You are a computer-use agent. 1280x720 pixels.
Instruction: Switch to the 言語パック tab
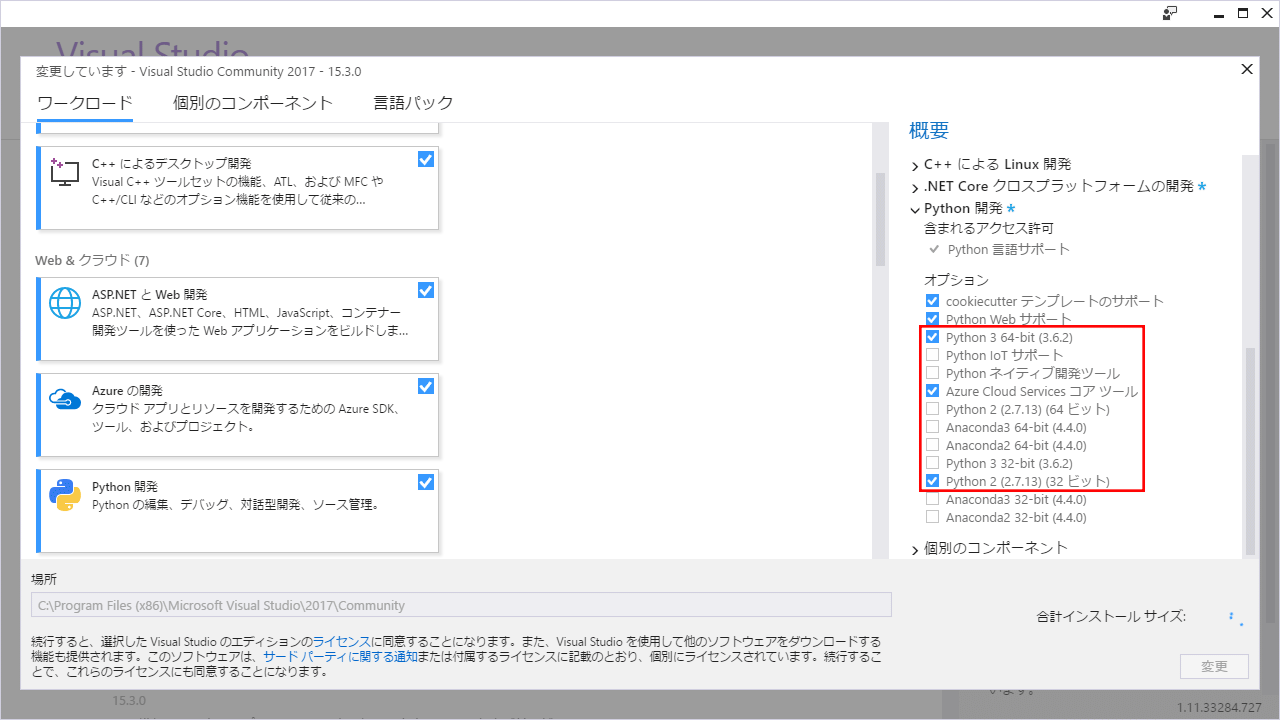coord(413,102)
